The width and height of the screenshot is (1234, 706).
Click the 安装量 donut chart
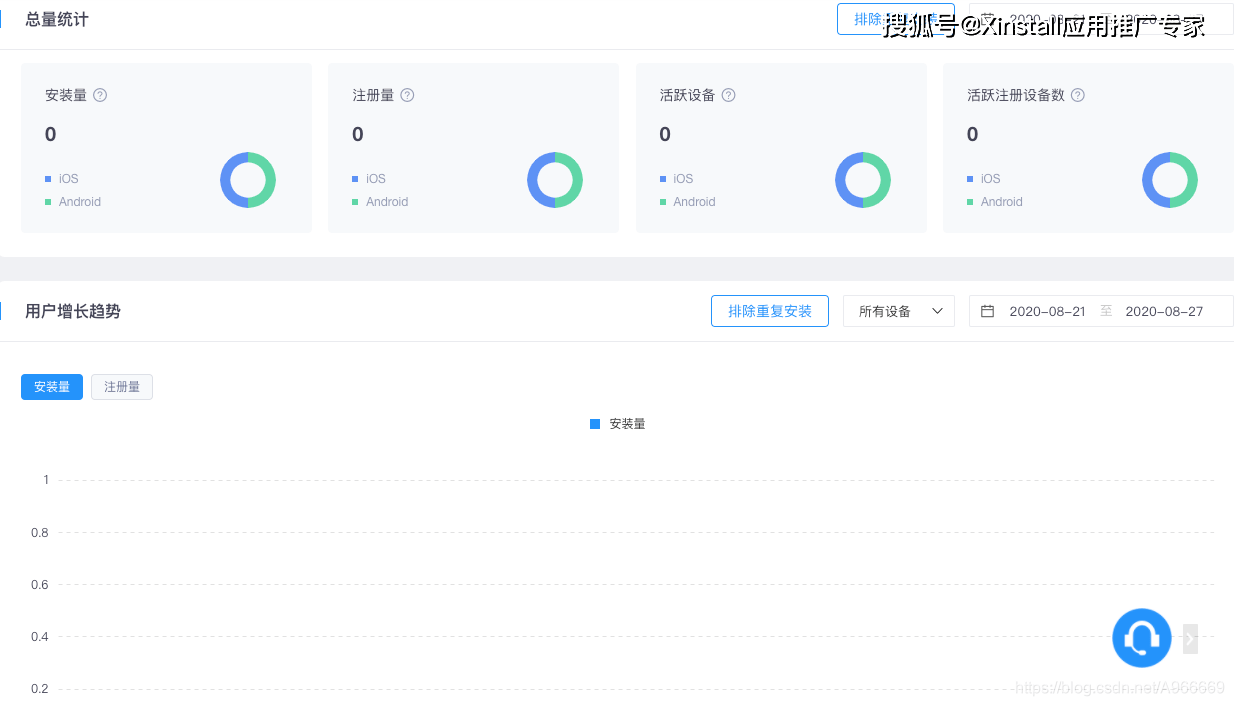tap(248, 180)
